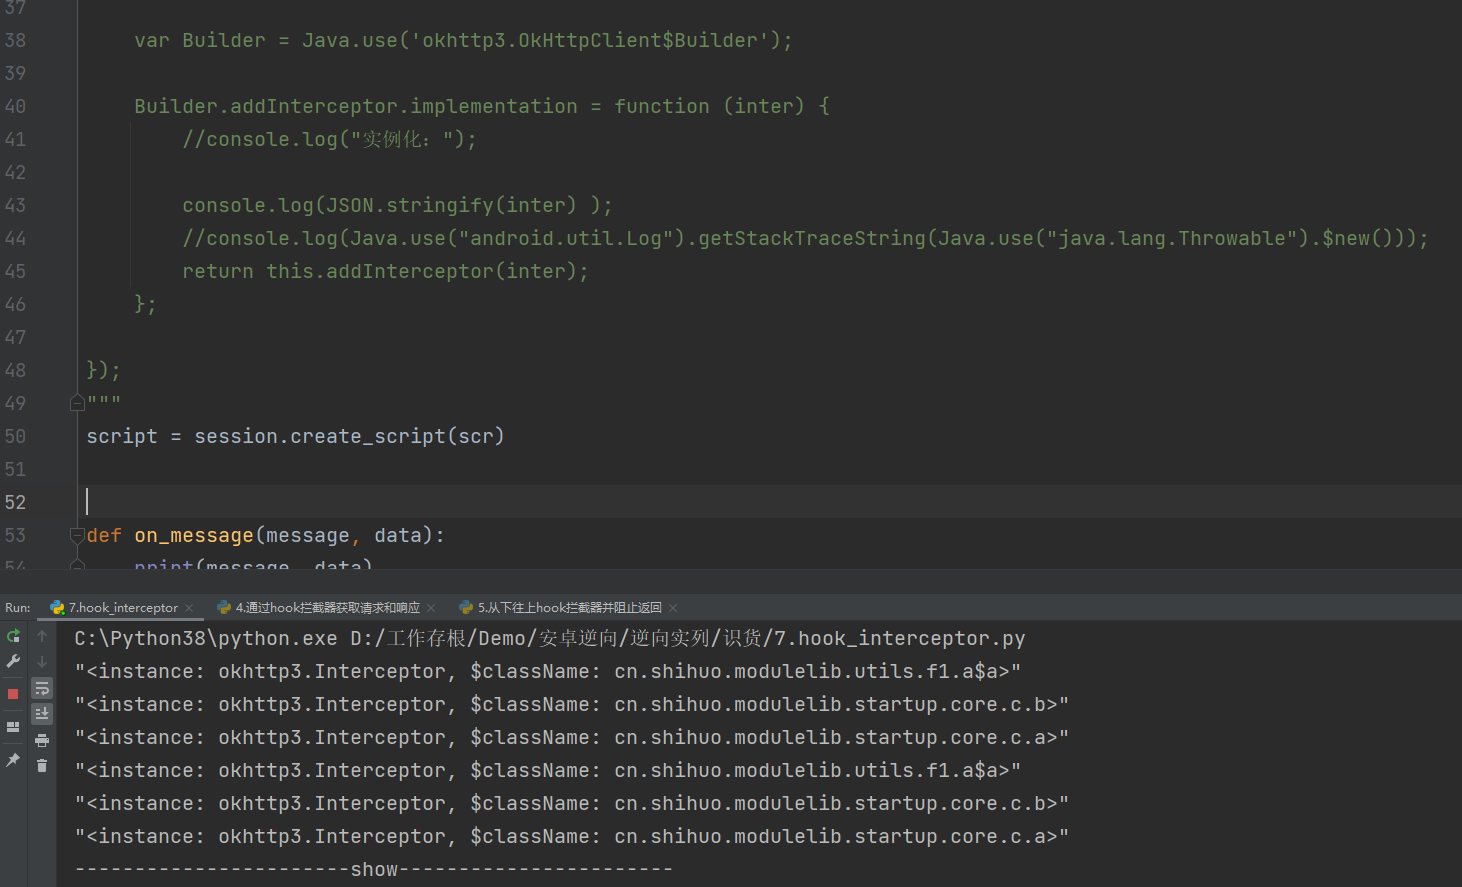The image size is (1462, 887).
Task: Click 'console.log(JSON.stringify(inter) );' line
Action: tap(397, 205)
